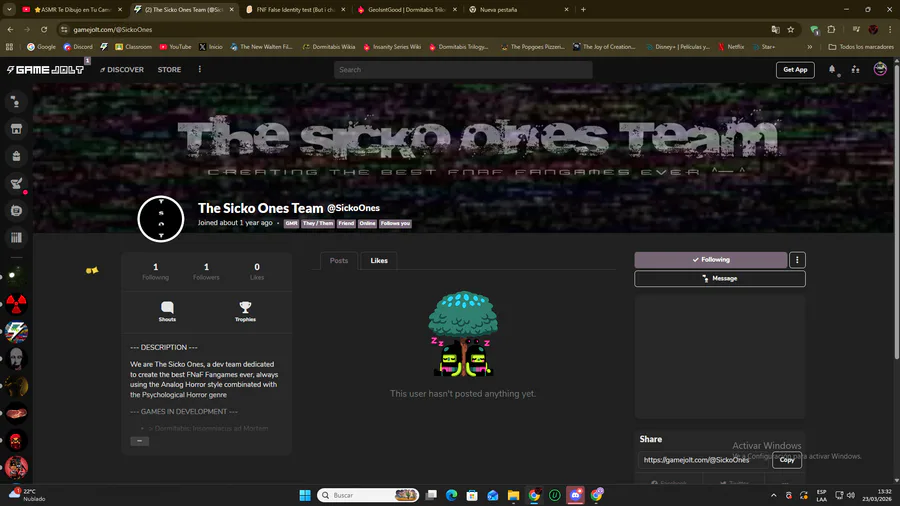Open the lightning bolt flag community in sidebar
Image resolution: width=900 pixels, height=506 pixels.
16,332
